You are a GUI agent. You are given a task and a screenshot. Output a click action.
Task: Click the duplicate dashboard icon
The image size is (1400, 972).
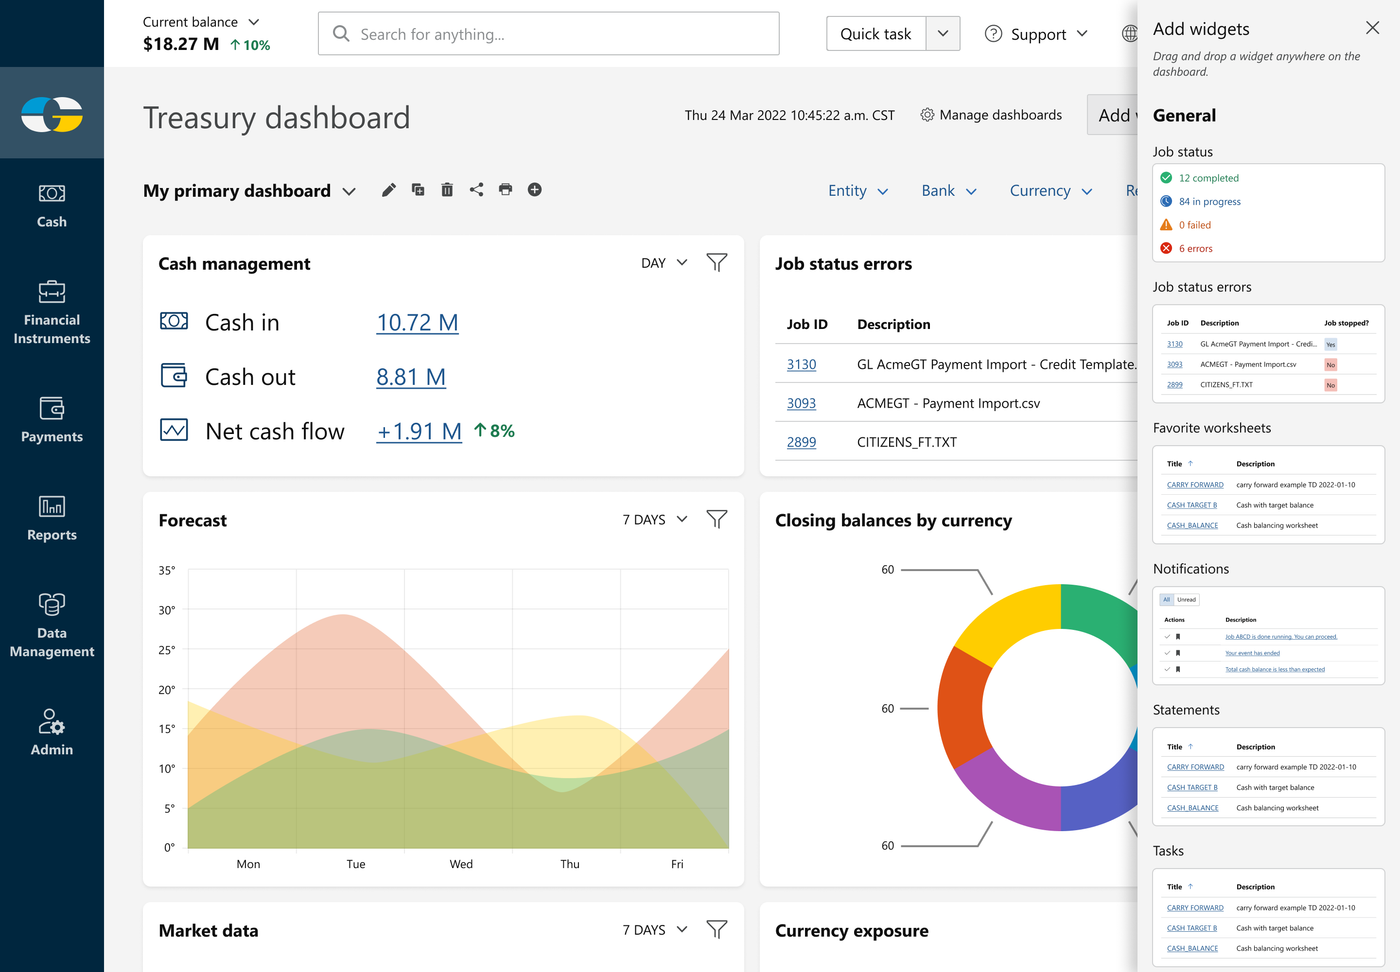pyautogui.click(x=417, y=189)
